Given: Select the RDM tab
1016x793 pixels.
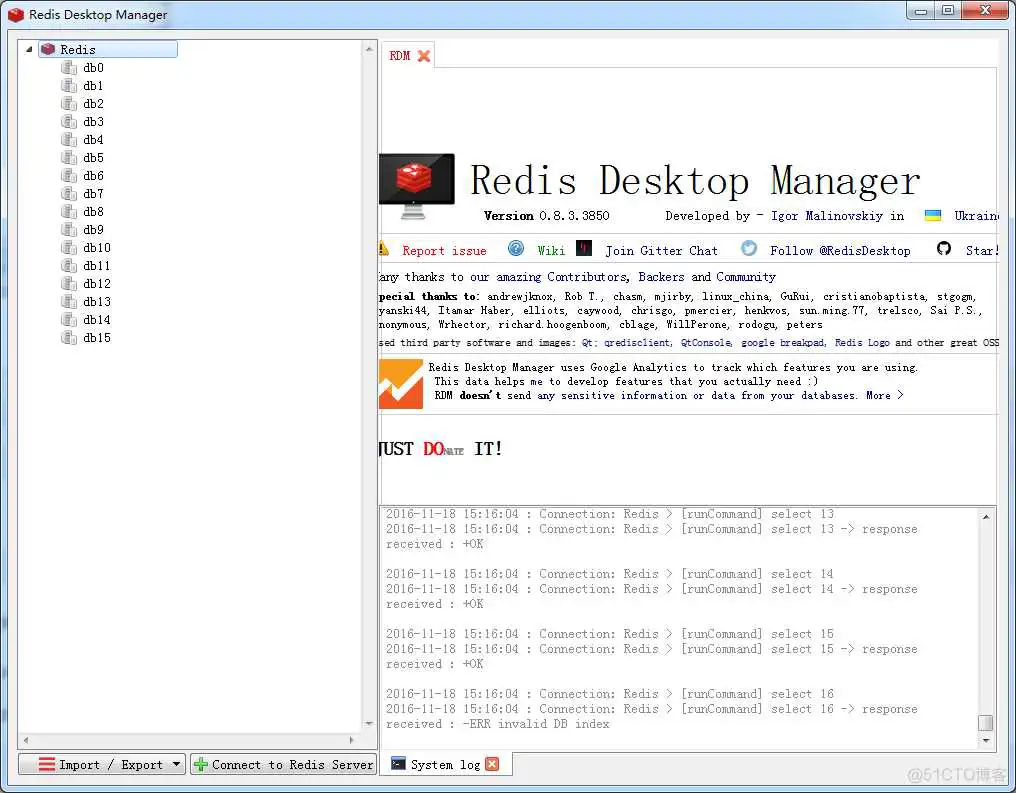Looking at the screenshot, I should pyautogui.click(x=399, y=55).
